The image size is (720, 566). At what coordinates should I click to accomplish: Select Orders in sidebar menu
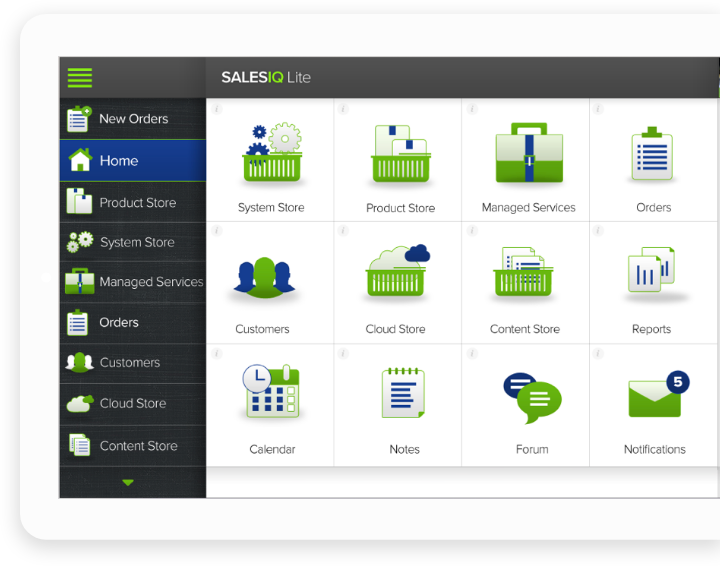coord(133,322)
